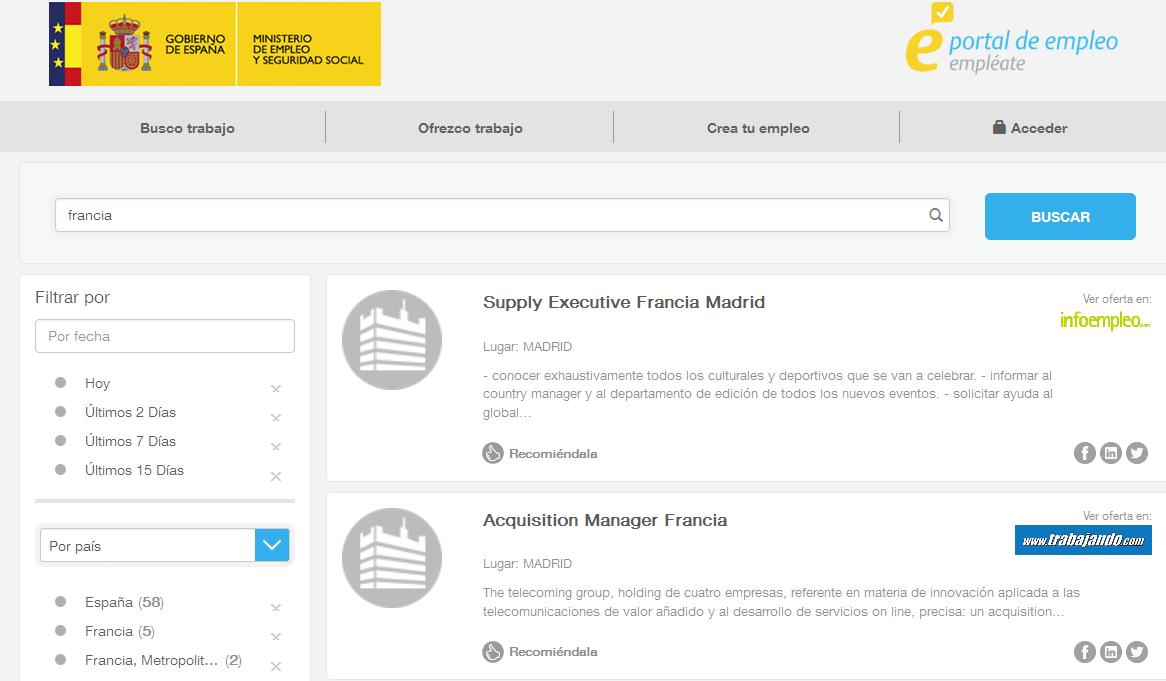Image resolution: width=1166 pixels, height=681 pixels.
Task: Open the Crea tu empleo menu
Action: (758, 128)
